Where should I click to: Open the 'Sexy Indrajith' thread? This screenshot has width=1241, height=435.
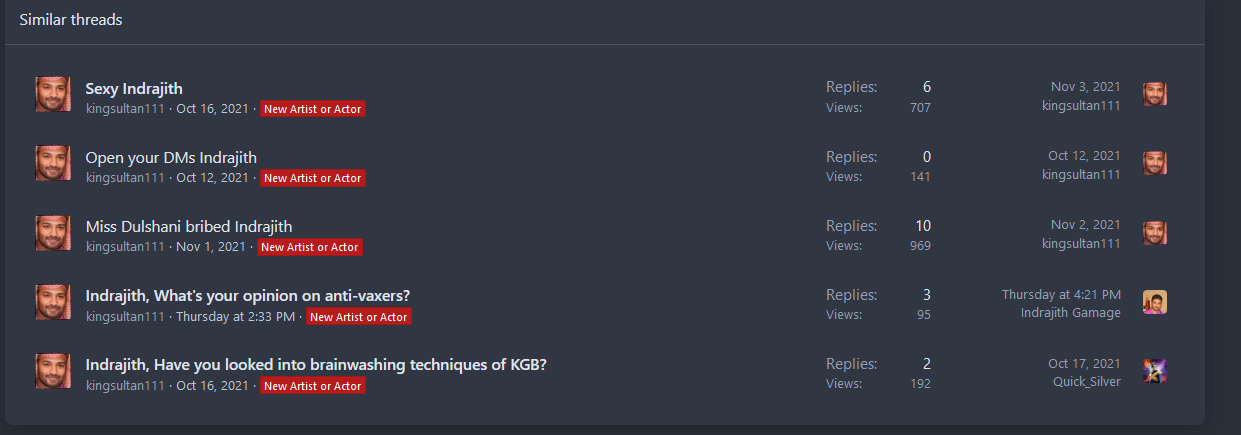point(134,88)
